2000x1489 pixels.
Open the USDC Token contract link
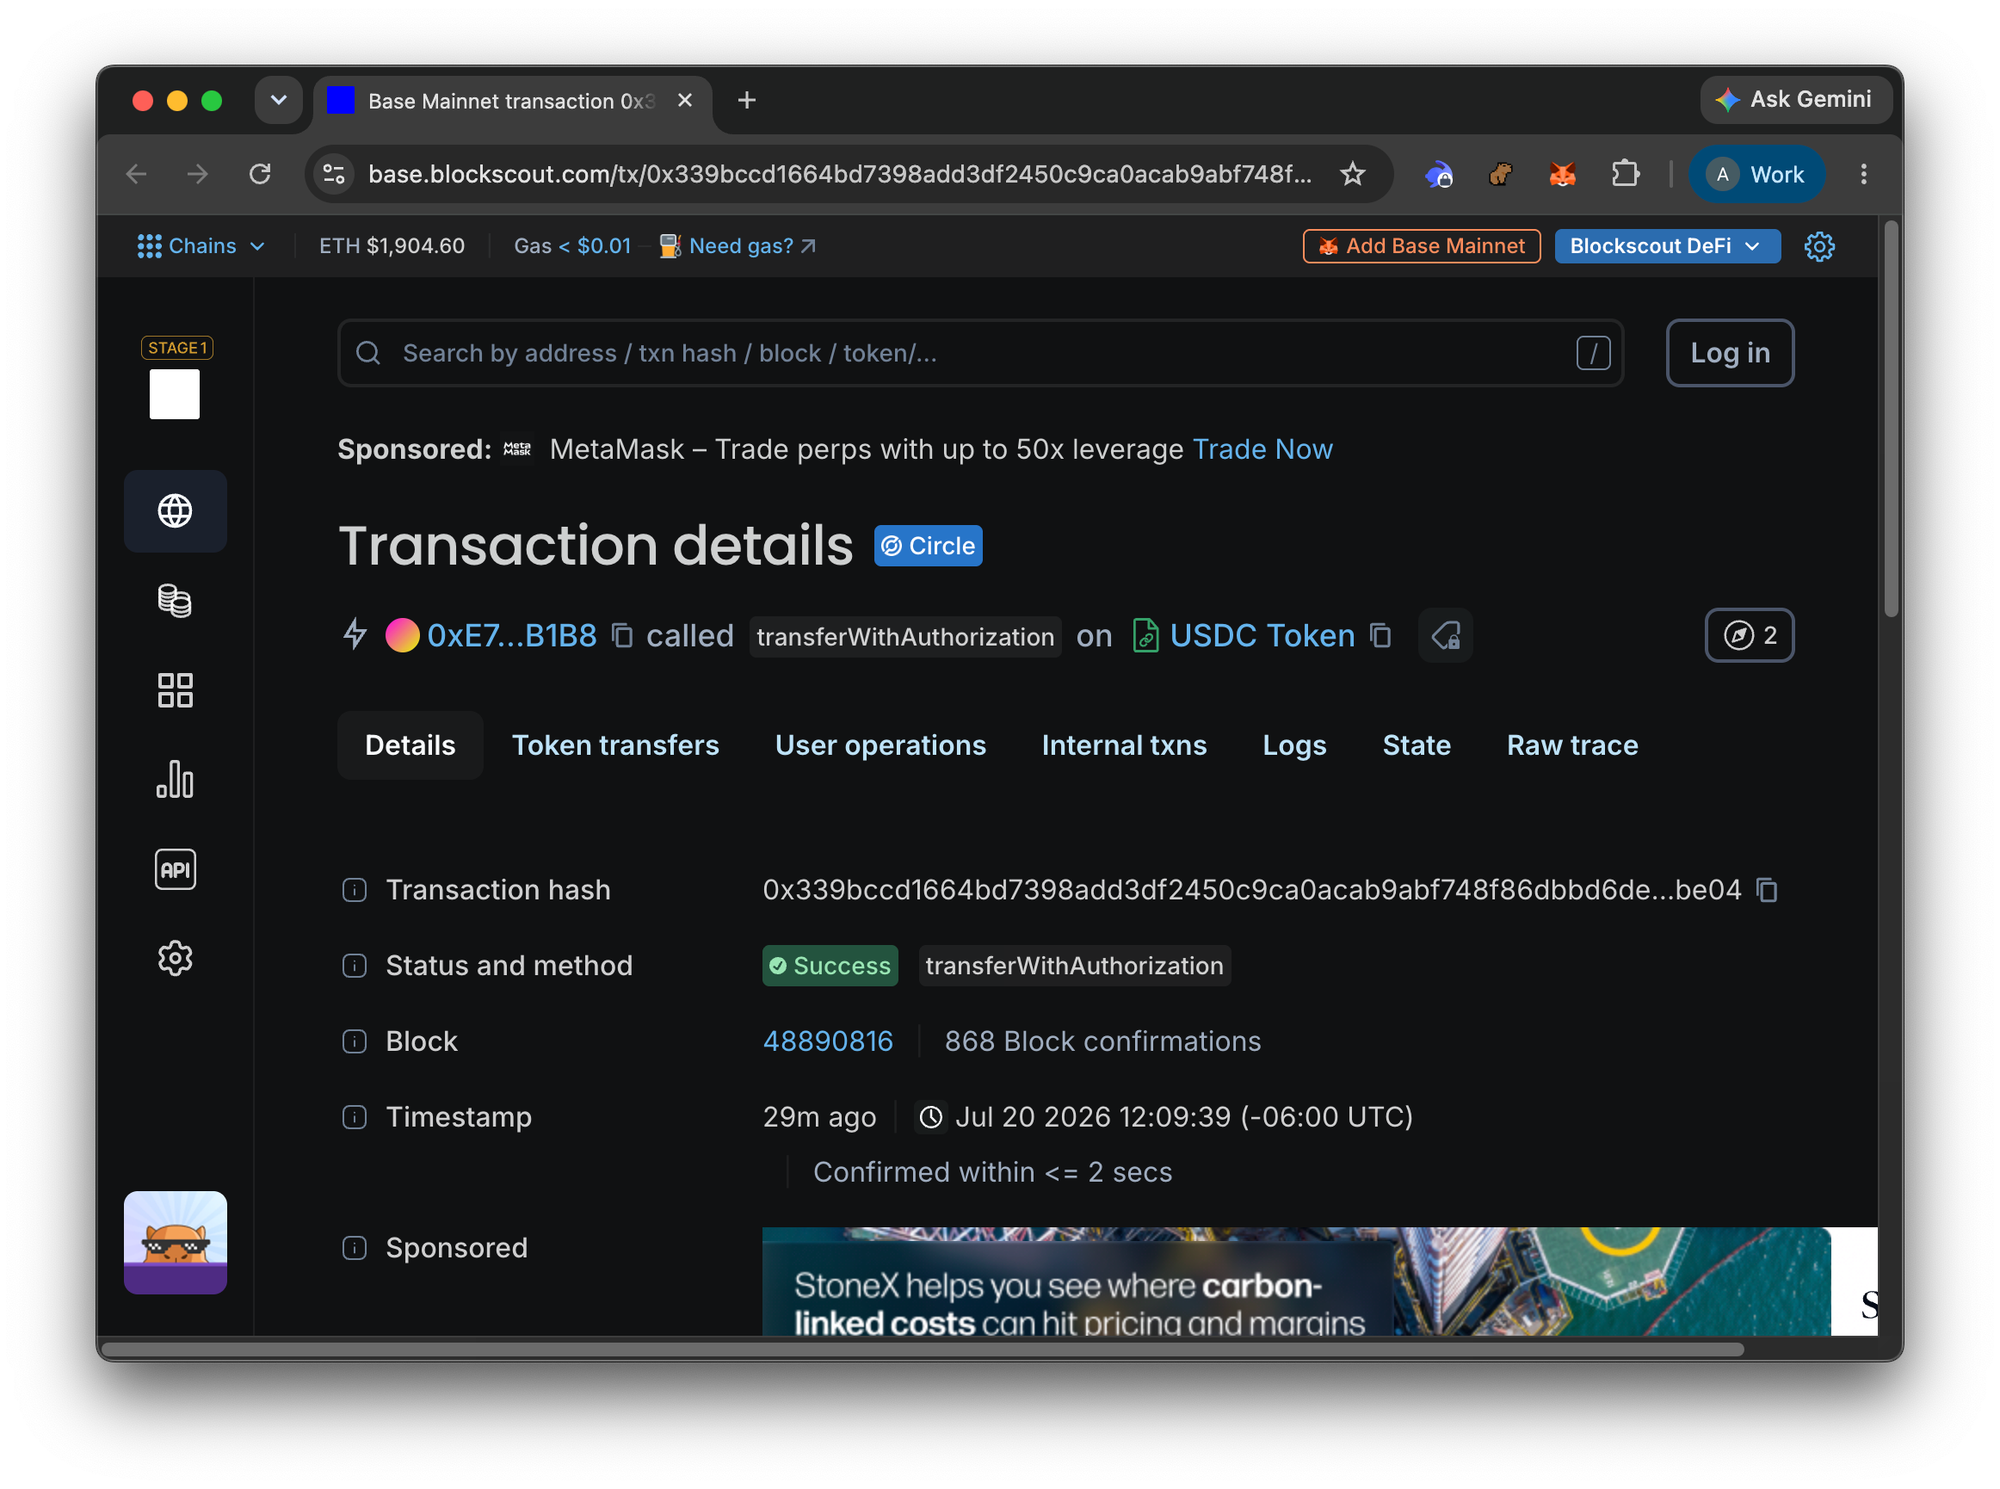(x=1262, y=636)
